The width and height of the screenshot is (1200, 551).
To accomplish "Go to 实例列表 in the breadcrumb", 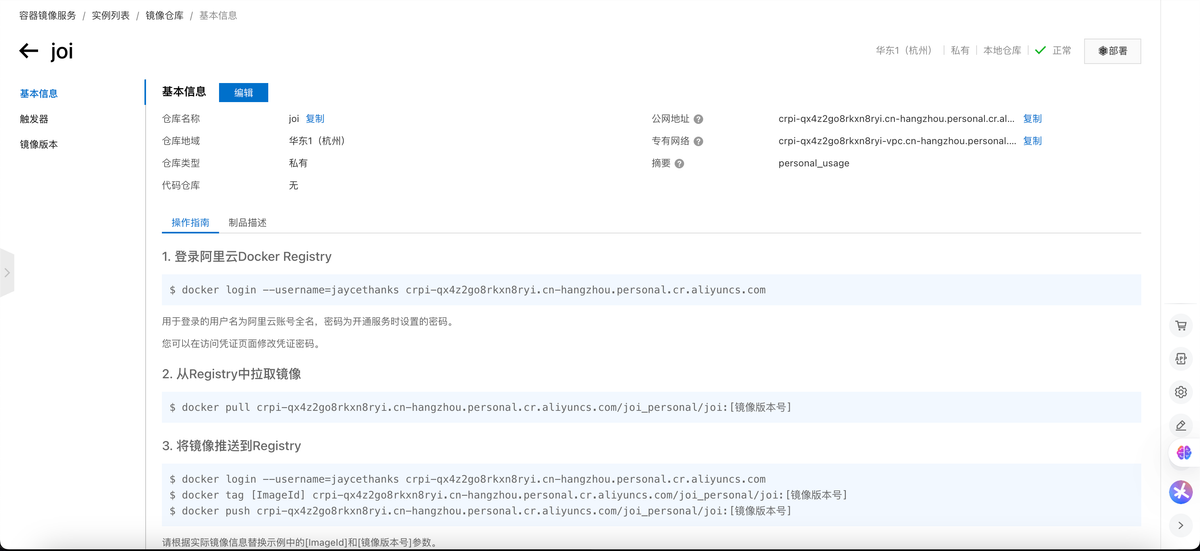I will [110, 16].
